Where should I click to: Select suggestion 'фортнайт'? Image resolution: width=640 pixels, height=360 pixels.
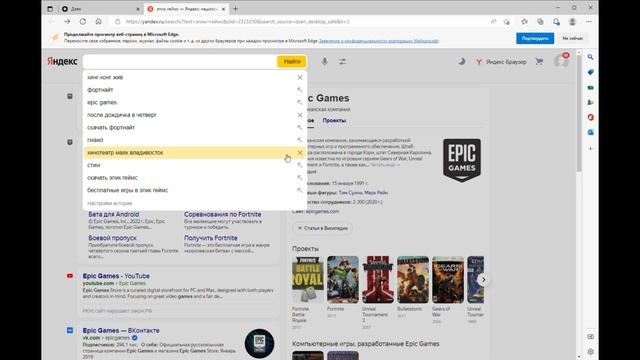195,90
